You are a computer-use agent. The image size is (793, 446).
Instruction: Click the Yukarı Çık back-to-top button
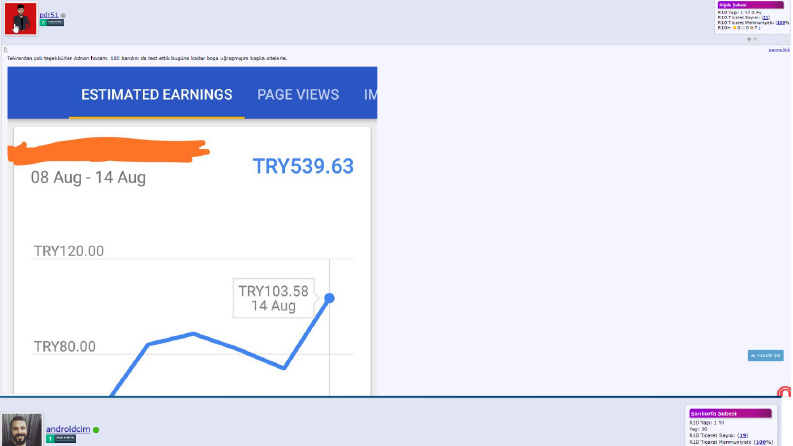(x=766, y=355)
